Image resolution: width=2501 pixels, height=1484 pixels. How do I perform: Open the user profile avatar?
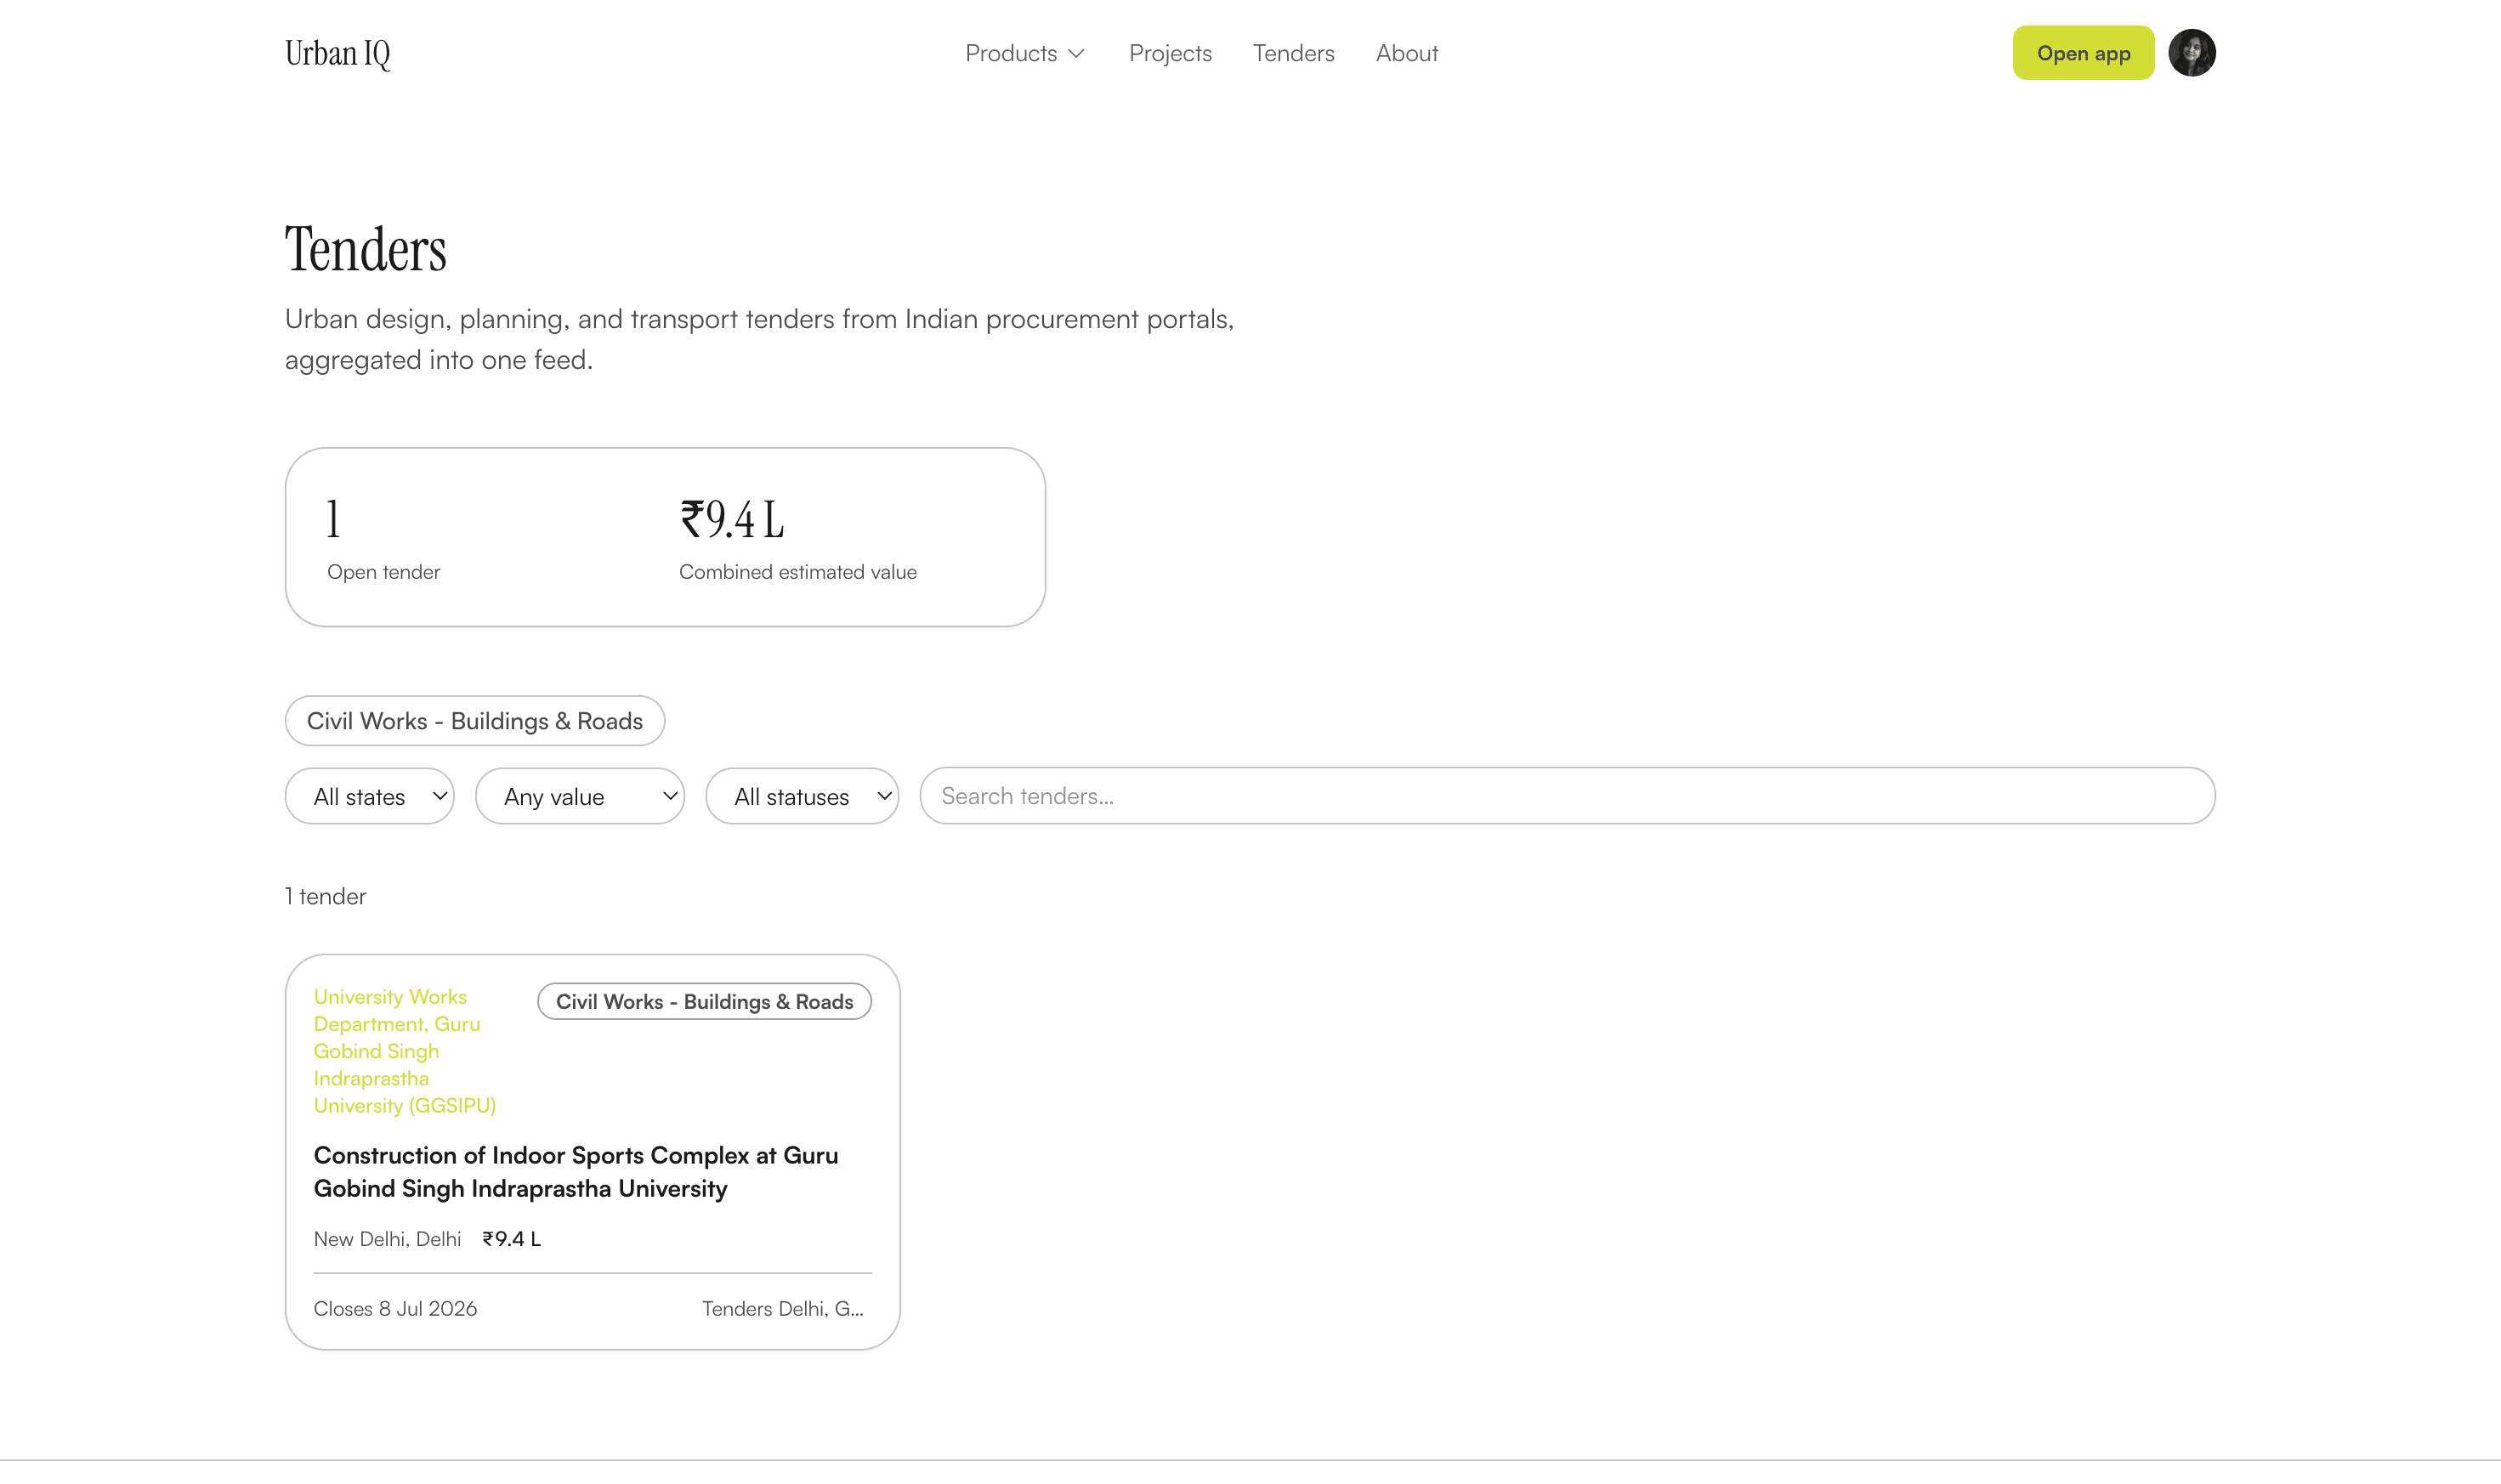coord(2191,53)
